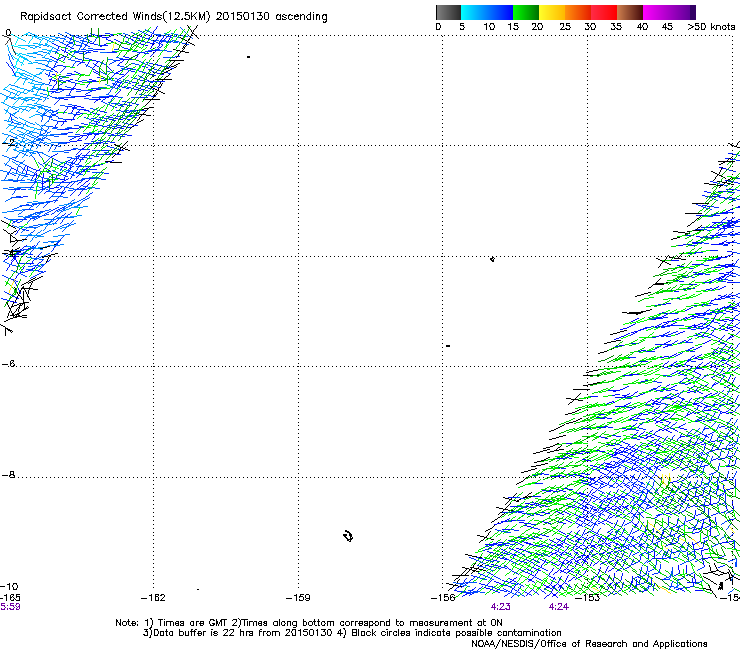Click the purple time stamp '5:59'
Image resolution: width=740 pixels, height=650 pixels.
pyautogui.click(x=10, y=607)
